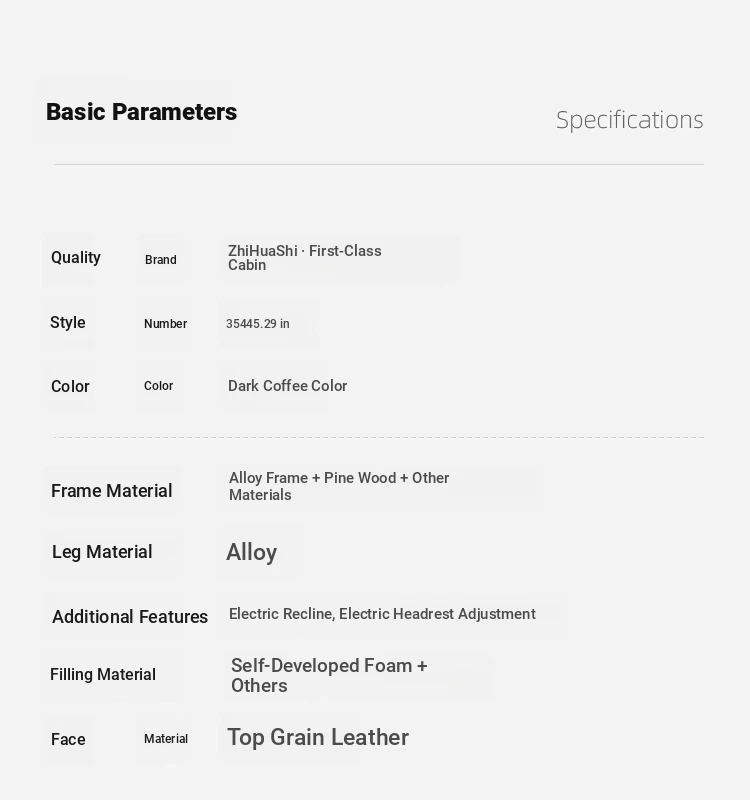Select the Specifications label
Viewport: 750px width, 800px height.
pos(630,120)
